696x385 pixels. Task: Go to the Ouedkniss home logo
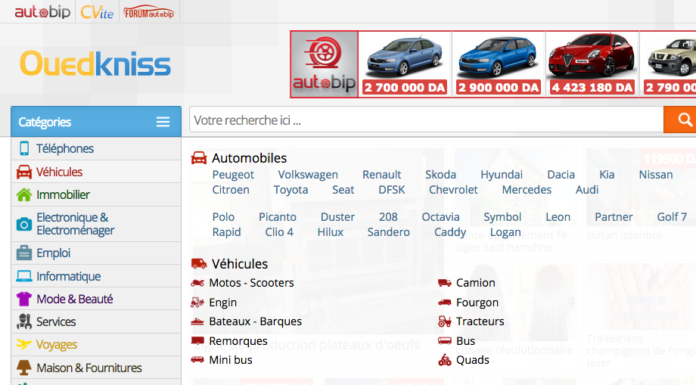(95, 64)
